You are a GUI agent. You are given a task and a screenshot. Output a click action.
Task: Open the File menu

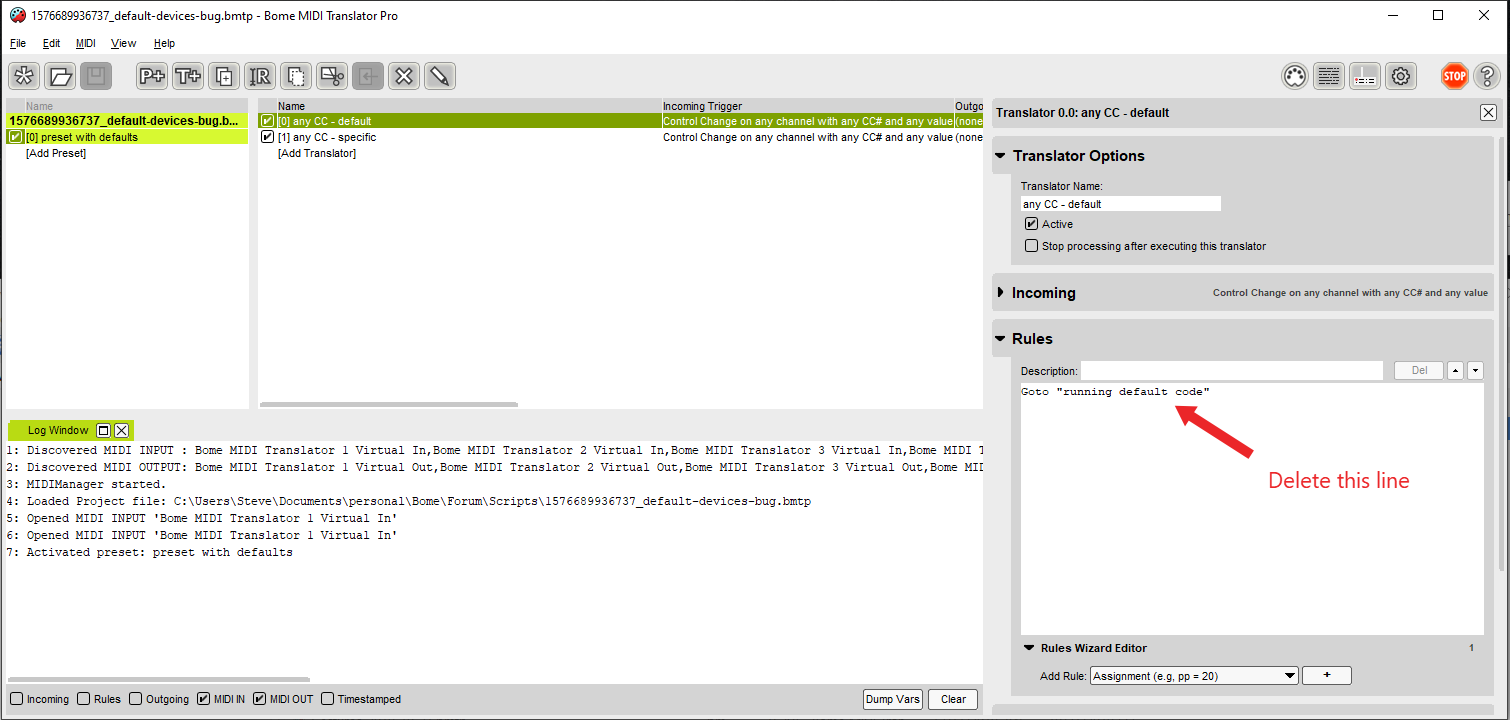[x=18, y=44]
